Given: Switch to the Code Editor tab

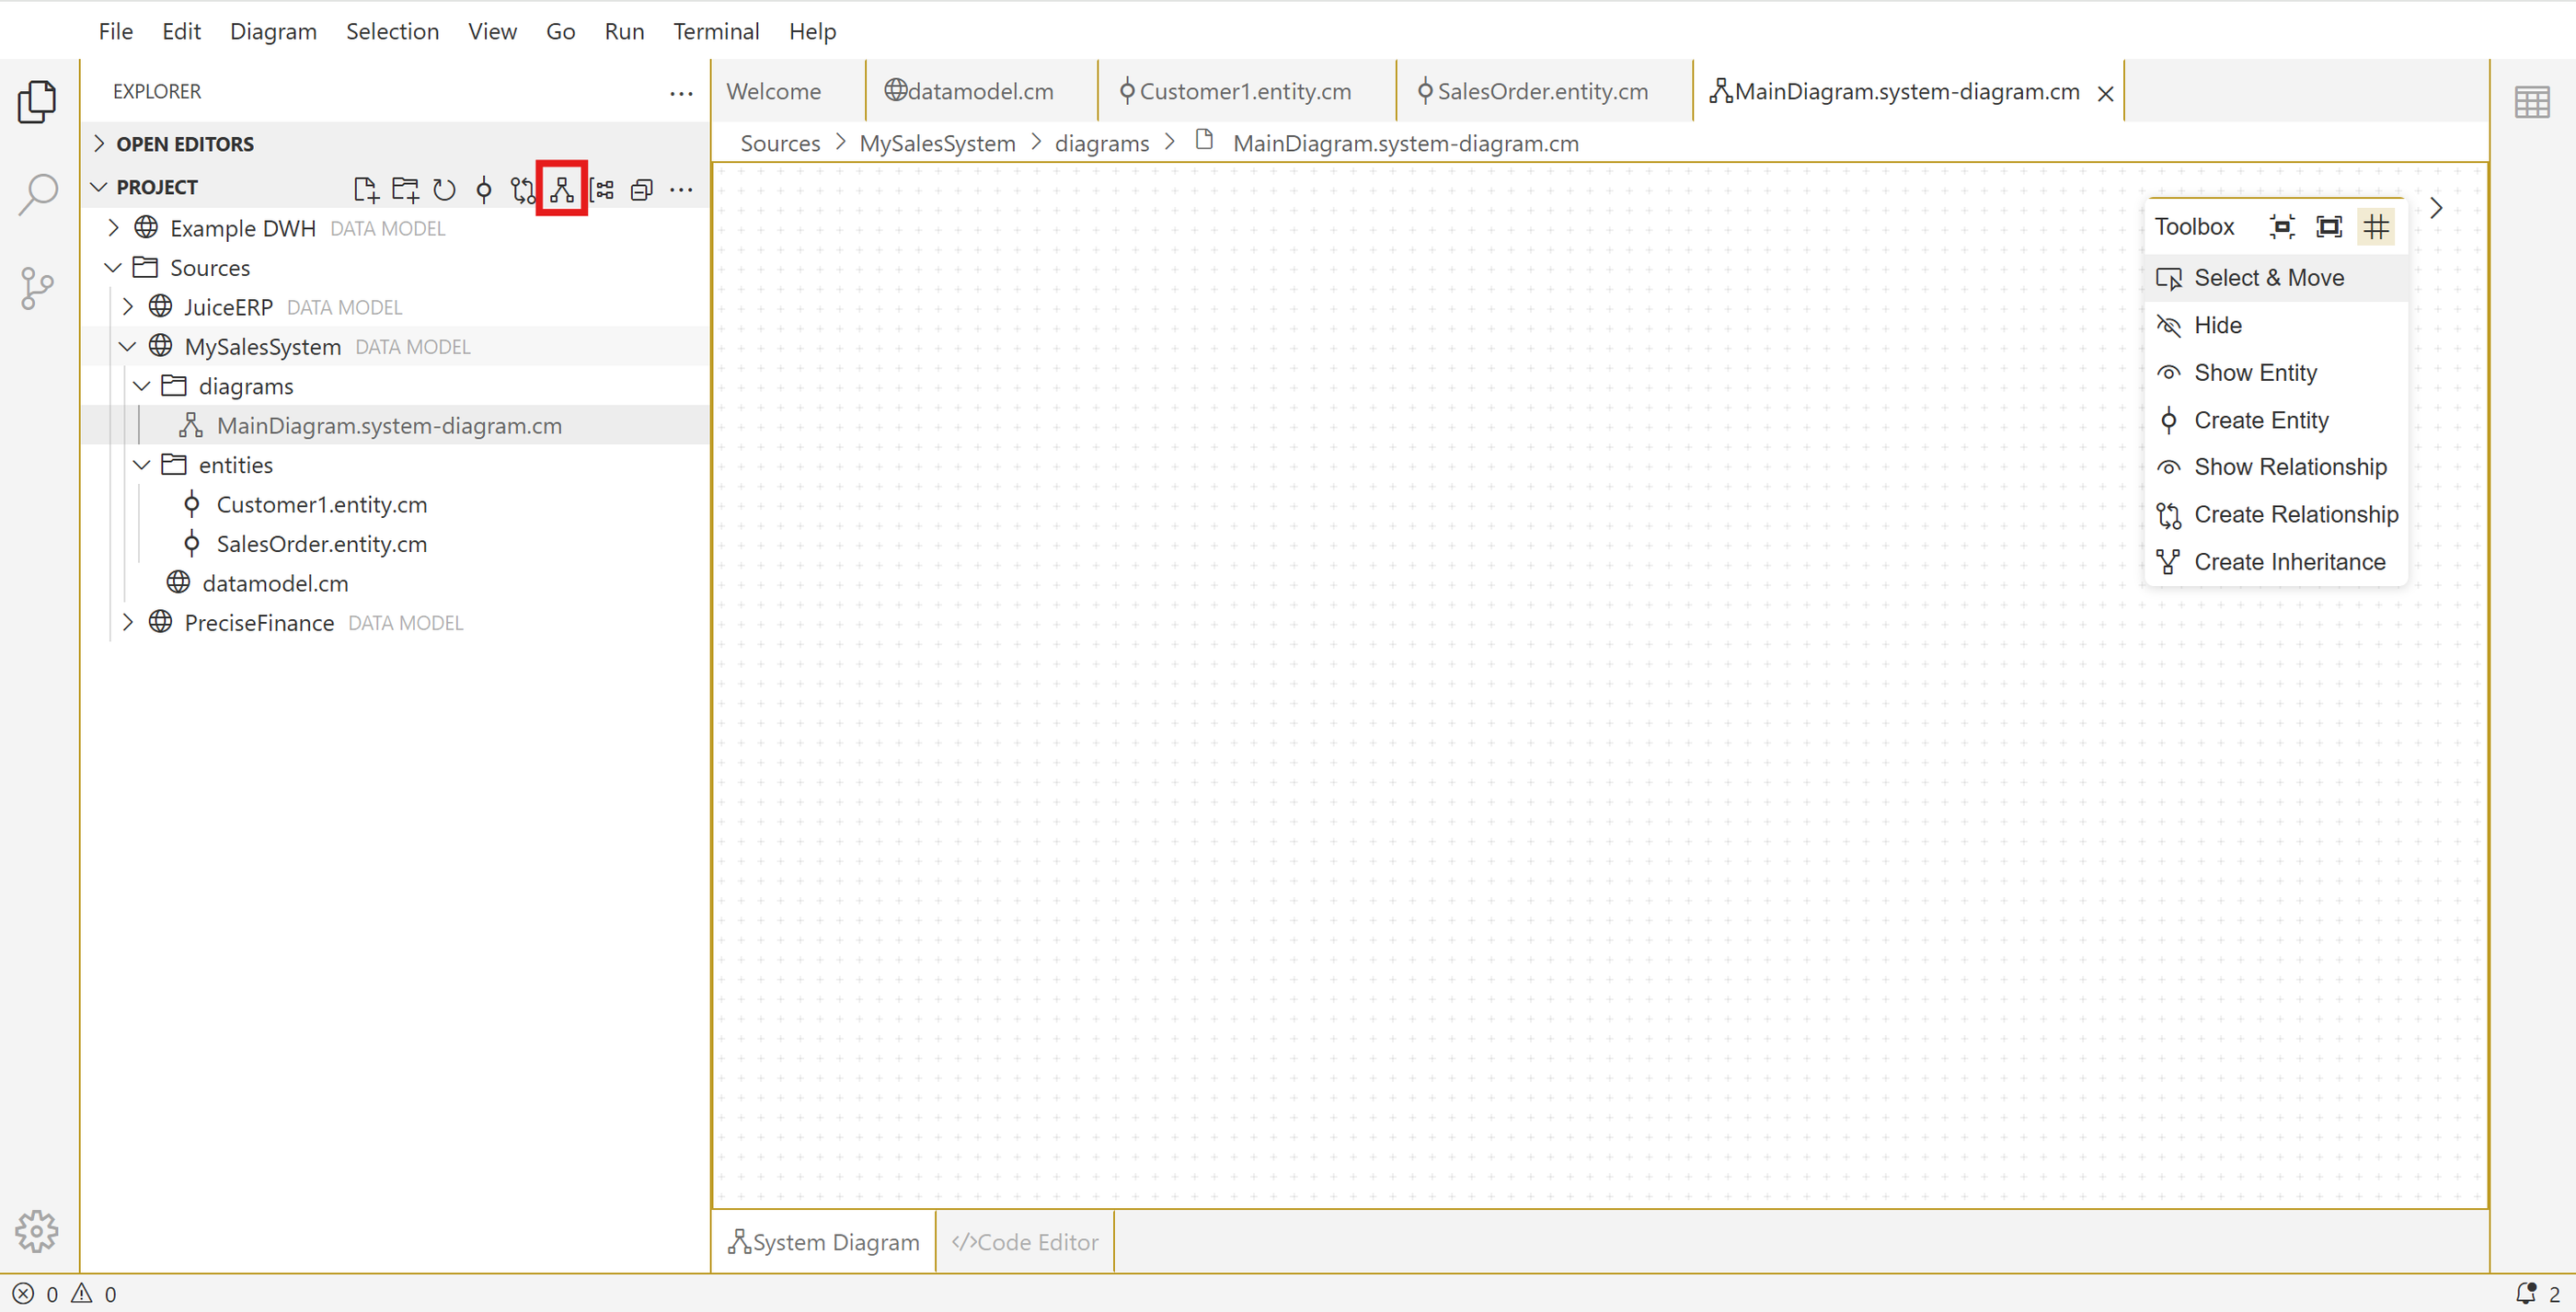Looking at the screenshot, I should [x=1025, y=1241].
